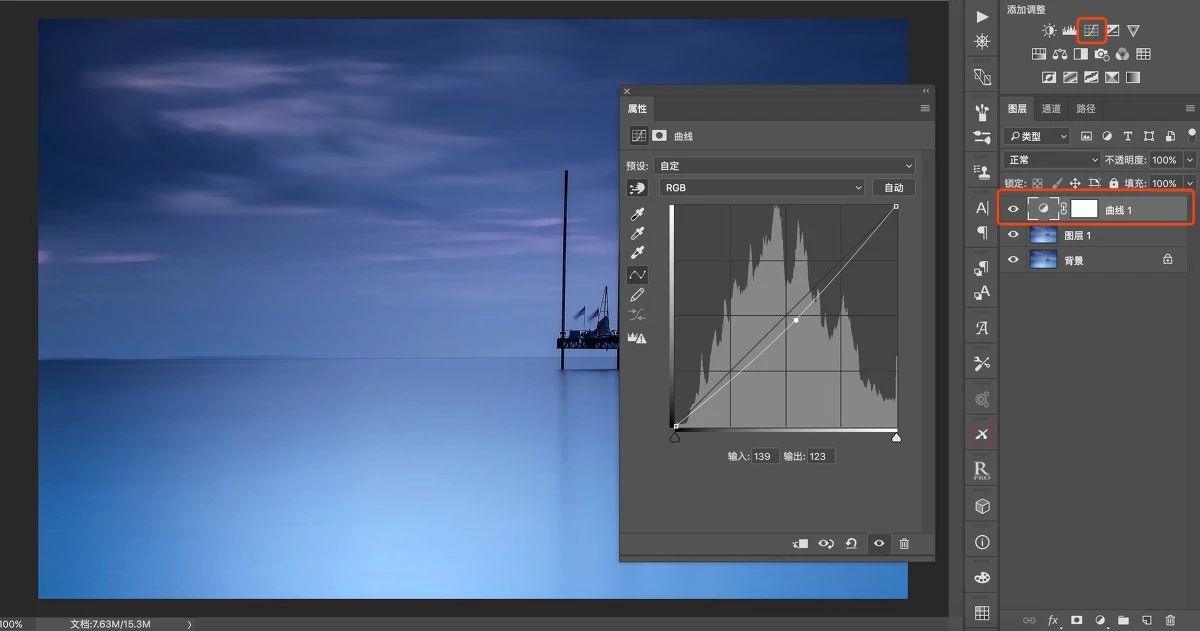This screenshot has width=1200, height=631.
Task: Add a Selective Color adjustment
Action: point(1112,77)
